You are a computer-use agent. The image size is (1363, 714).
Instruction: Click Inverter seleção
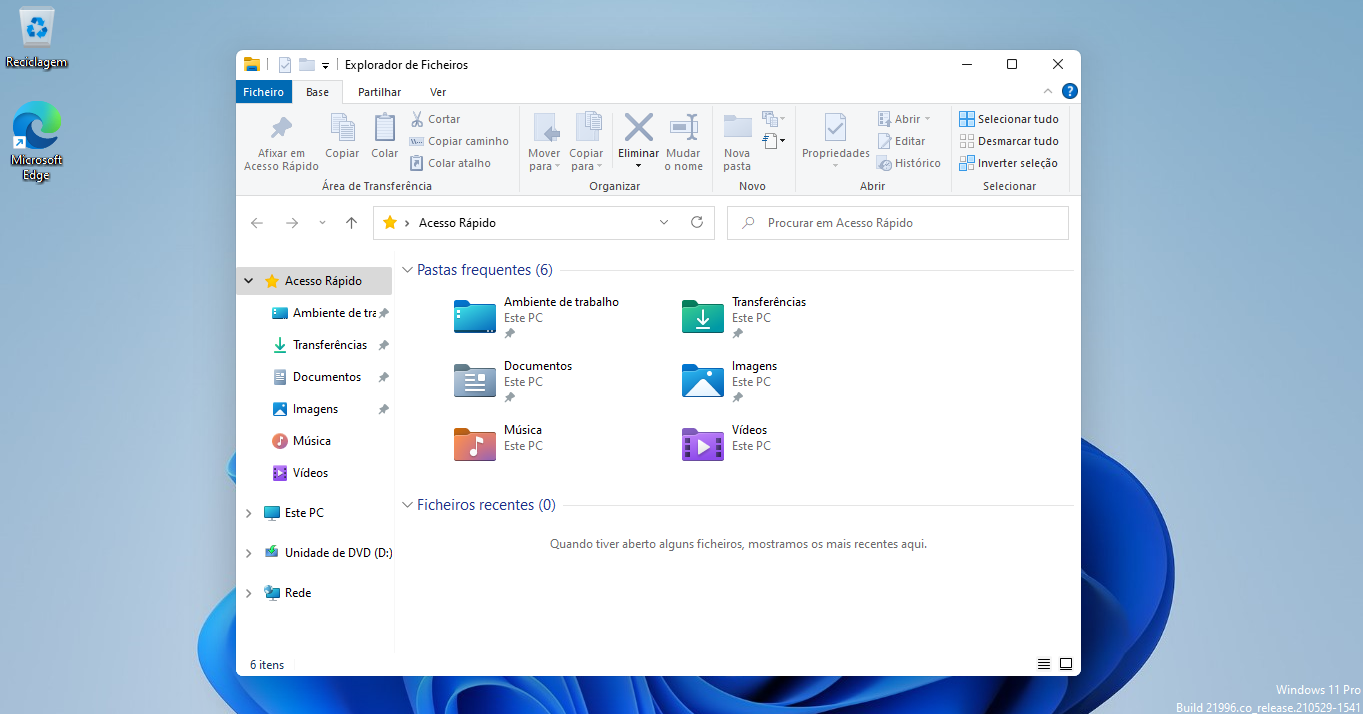coord(1008,163)
